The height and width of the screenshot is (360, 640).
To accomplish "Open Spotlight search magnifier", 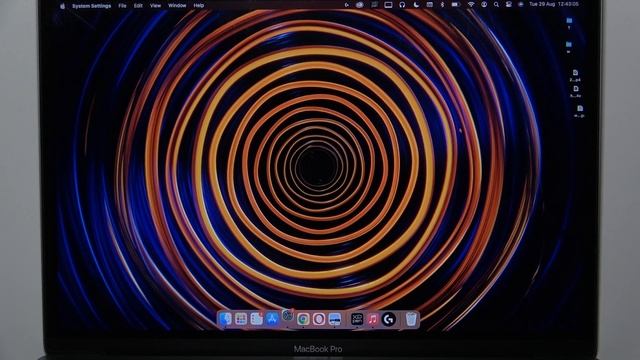I will (496, 4).
